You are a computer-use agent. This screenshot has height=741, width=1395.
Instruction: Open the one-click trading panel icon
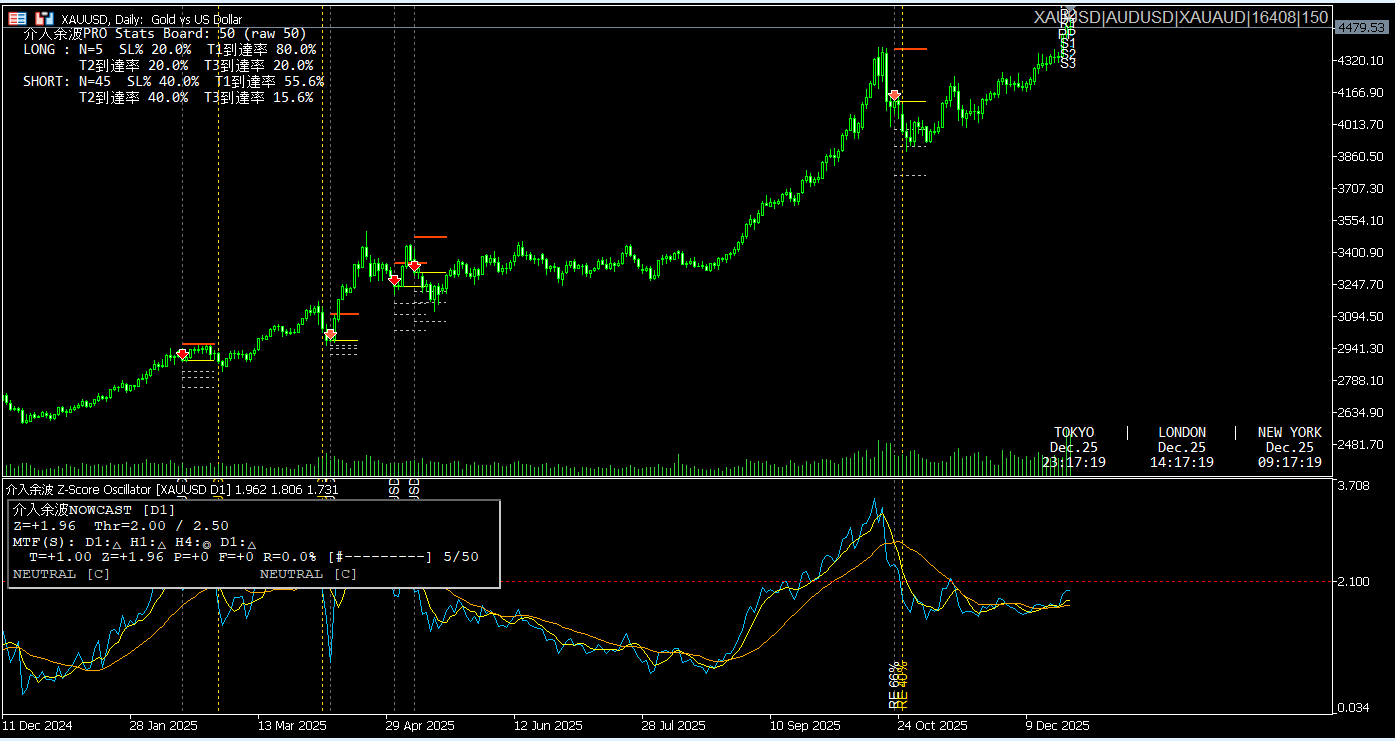coord(44,19)
